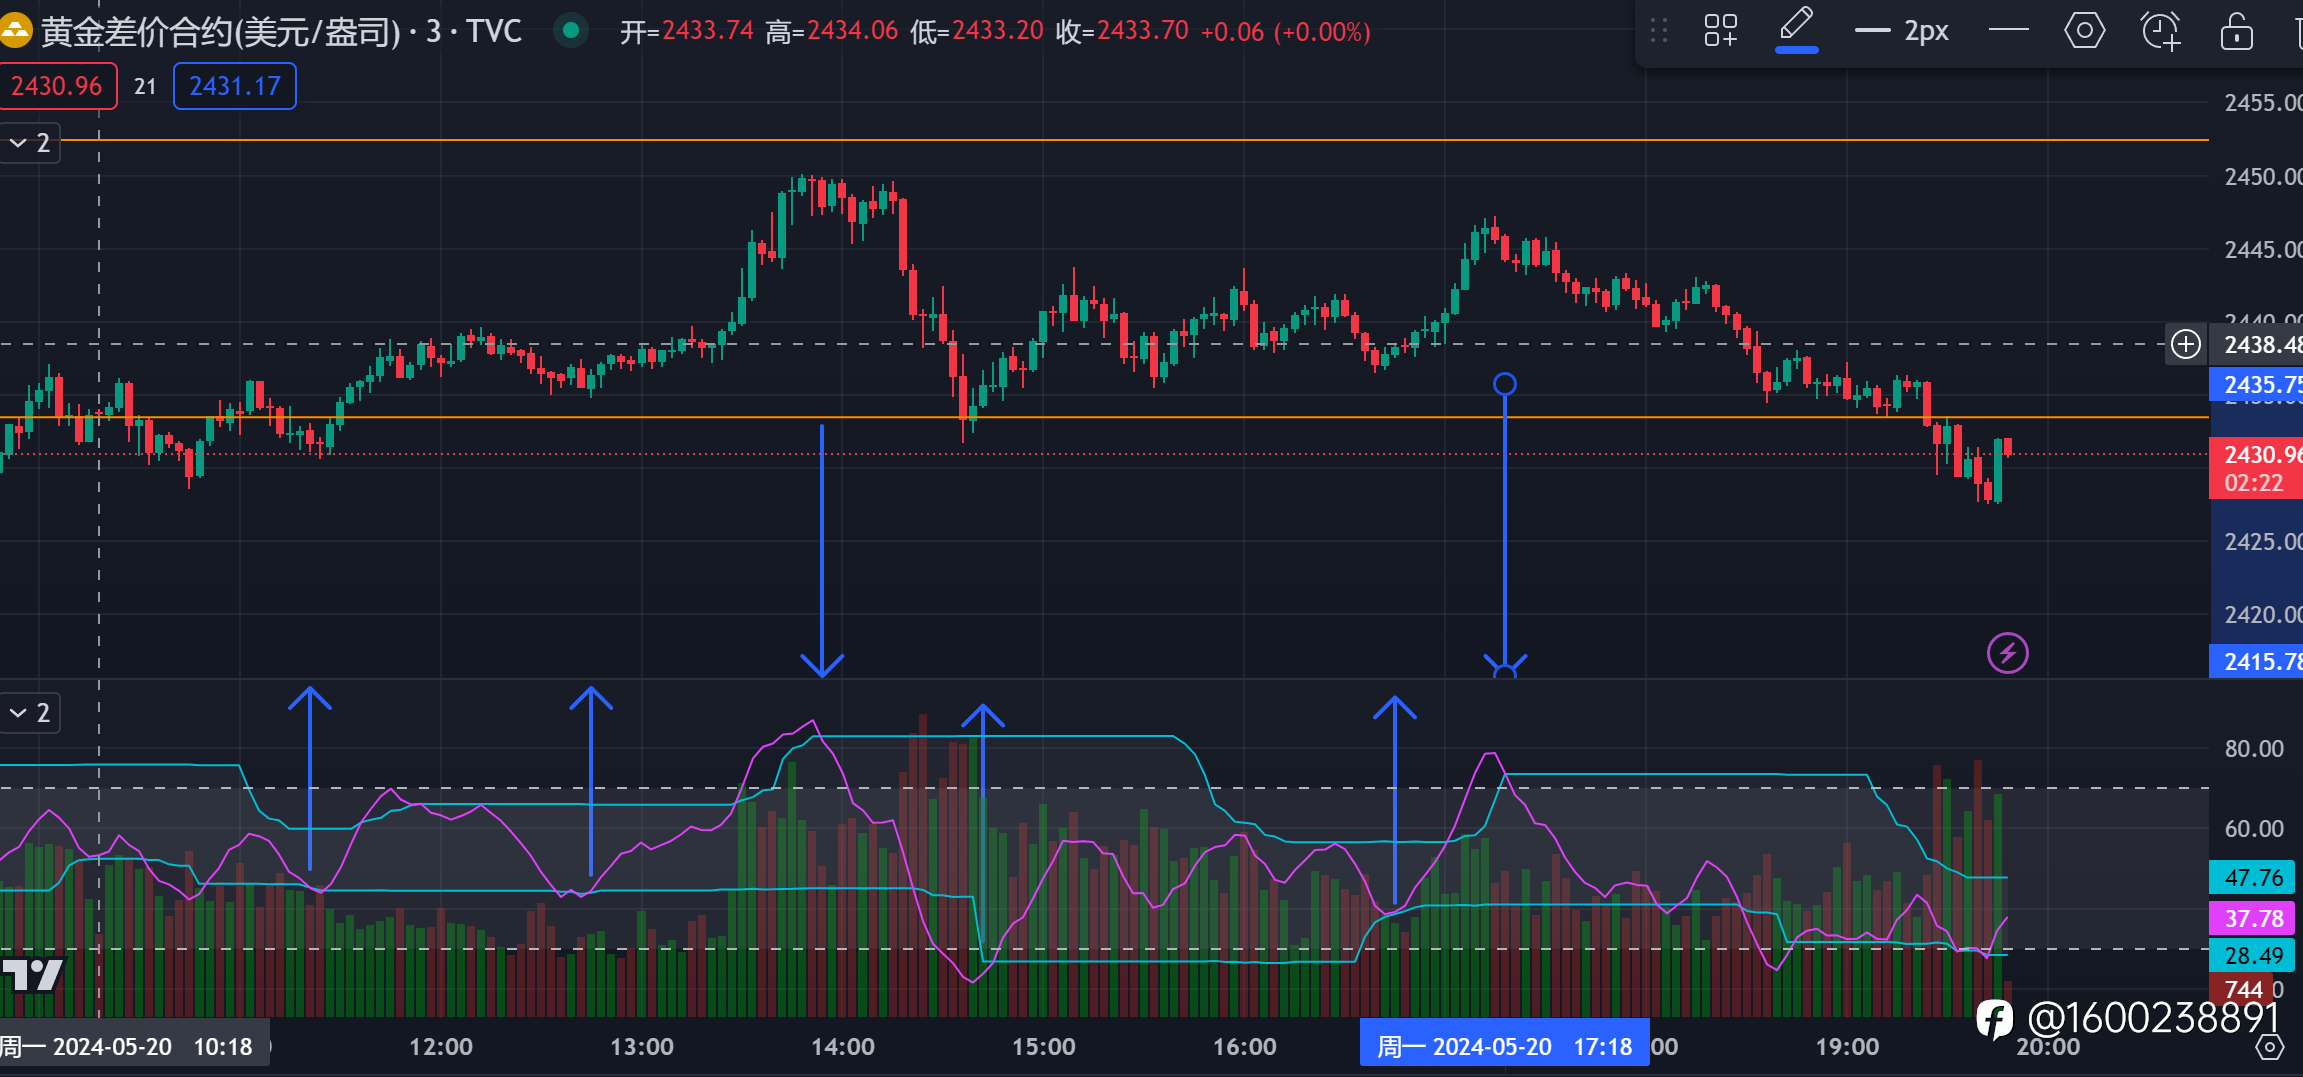Open the time axis settings icon
This screenshot has width=2303, height=1077.
tap(2270, 1047)
